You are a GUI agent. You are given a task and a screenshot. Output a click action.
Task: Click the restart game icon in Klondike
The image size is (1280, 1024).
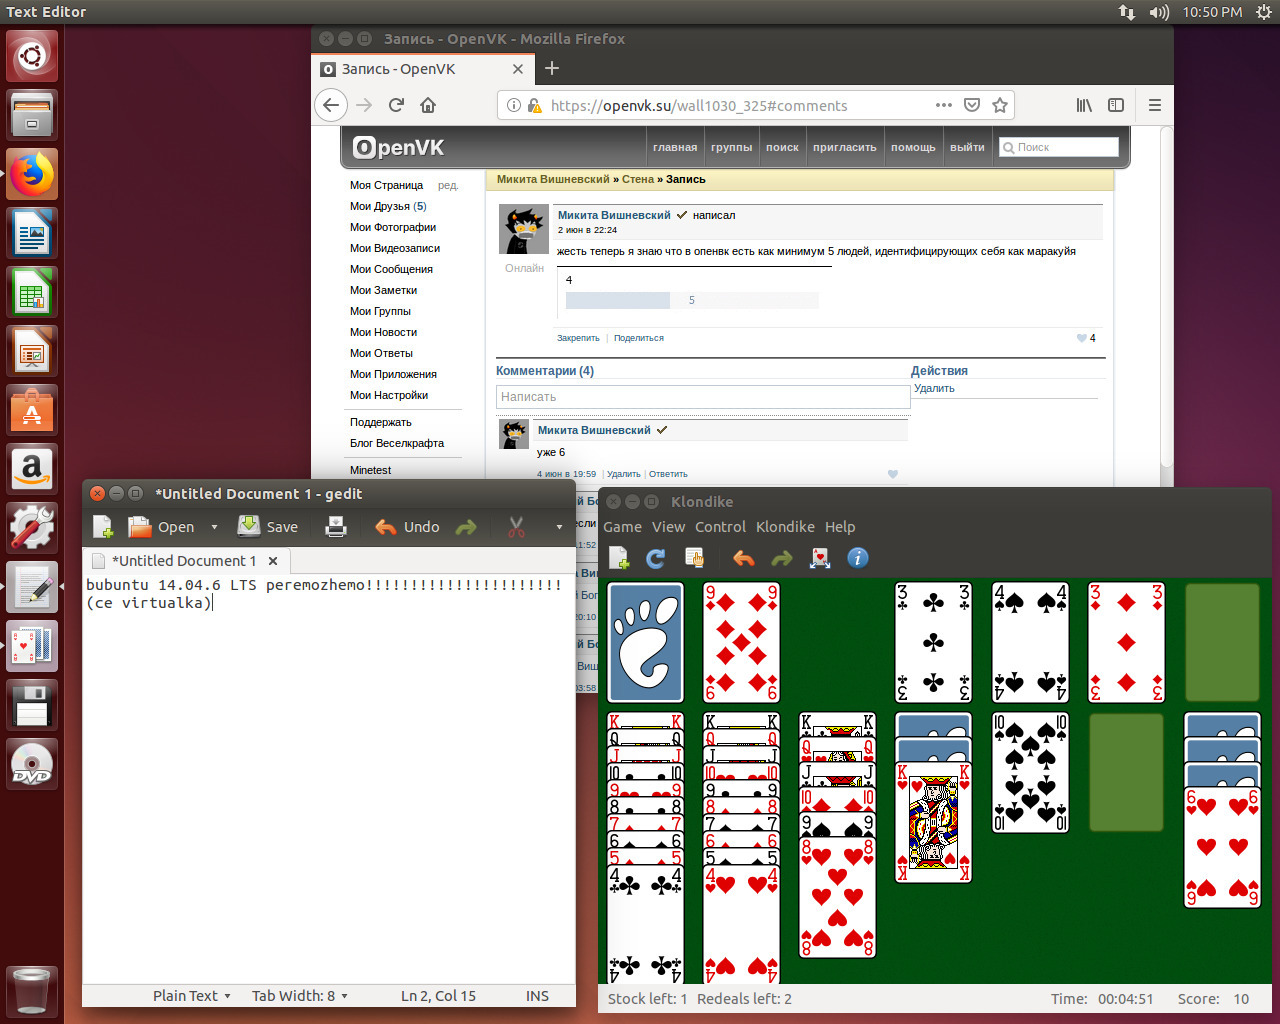click(x=656, y=558)
